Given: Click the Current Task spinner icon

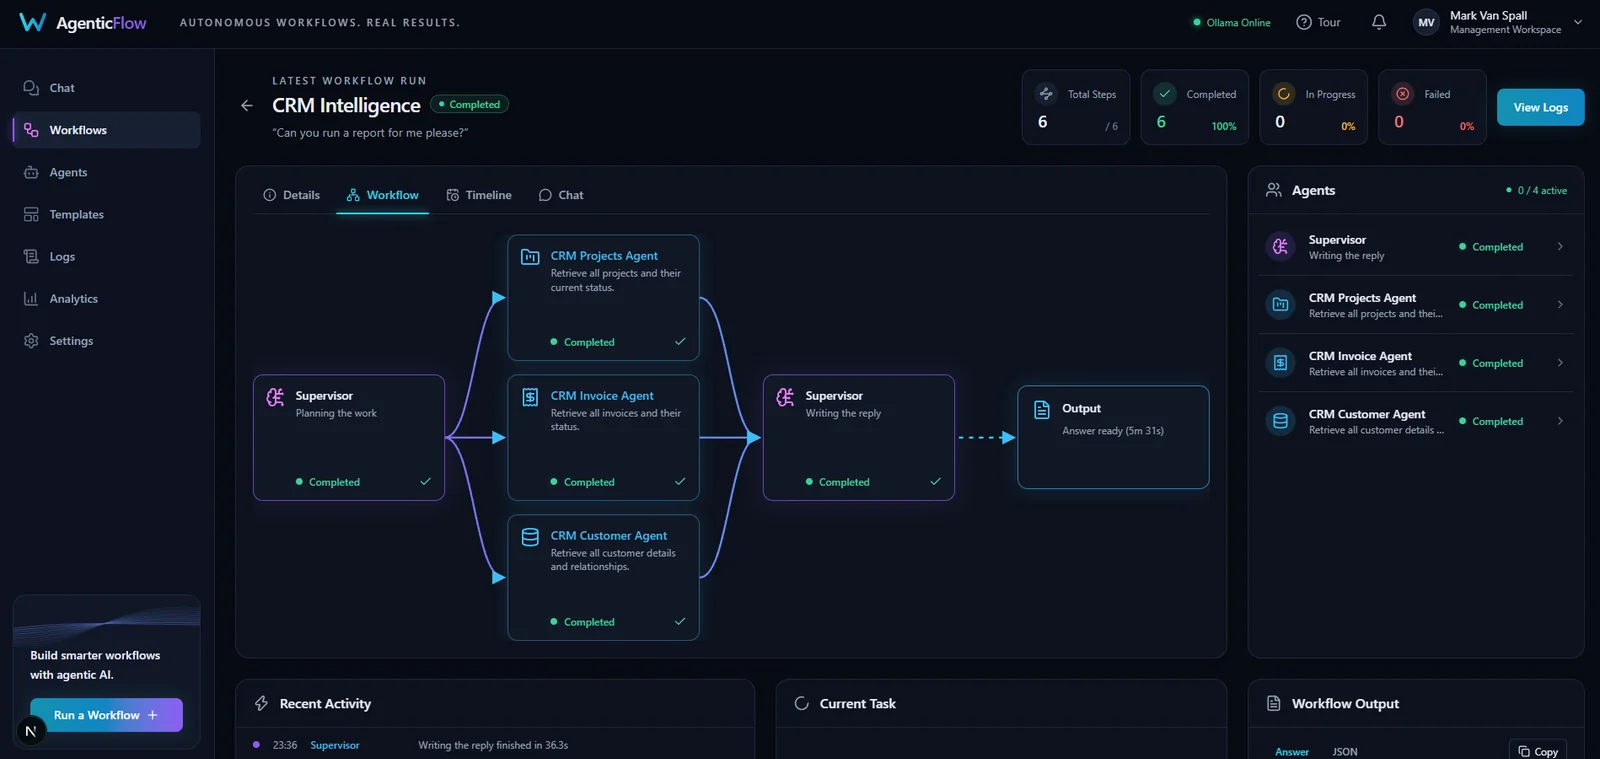Looking at the screenshot, I should (x=801, y=703).
